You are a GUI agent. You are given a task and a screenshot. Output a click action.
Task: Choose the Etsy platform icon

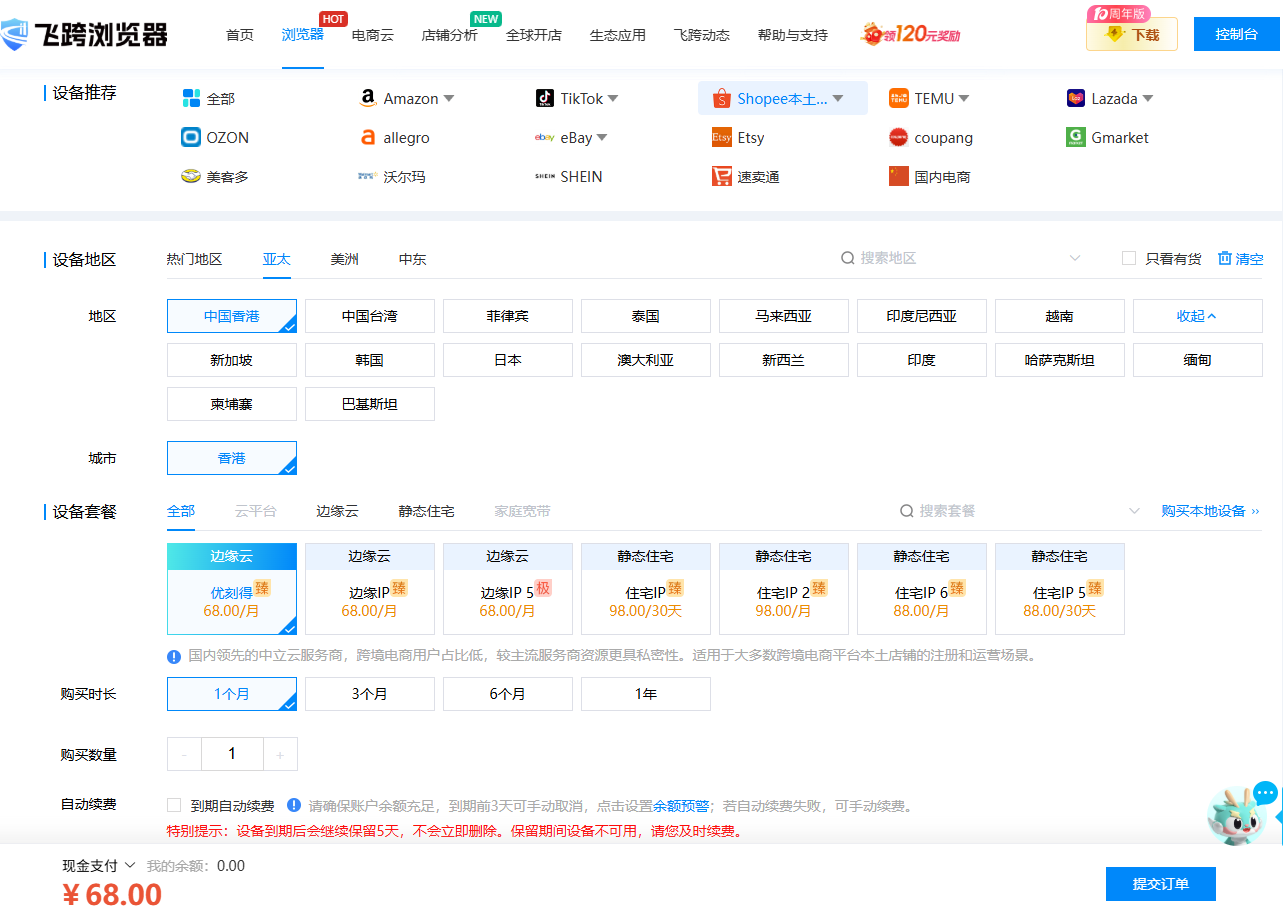click(722, 138)
